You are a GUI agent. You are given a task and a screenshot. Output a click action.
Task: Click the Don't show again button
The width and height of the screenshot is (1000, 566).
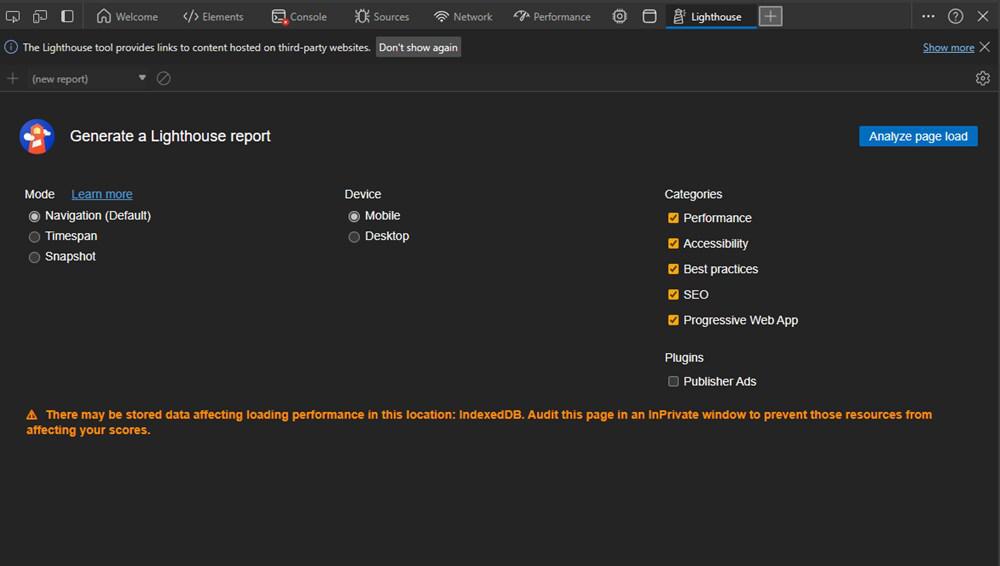418,47
